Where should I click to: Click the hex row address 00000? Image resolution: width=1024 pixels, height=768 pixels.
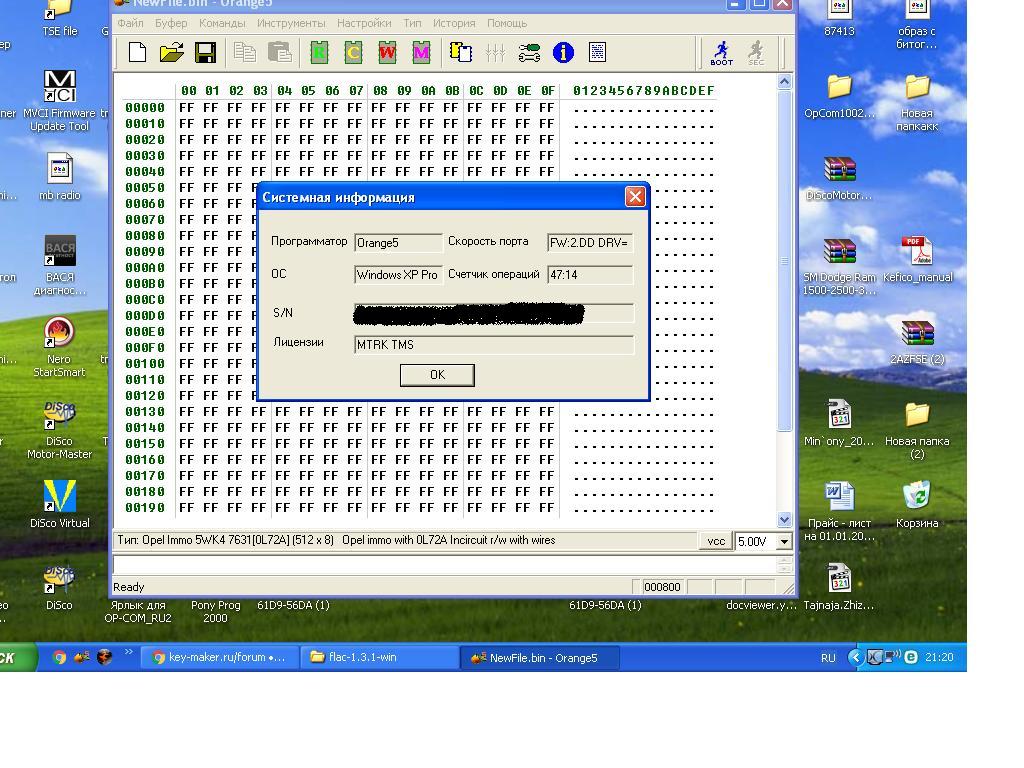point(145,108)
